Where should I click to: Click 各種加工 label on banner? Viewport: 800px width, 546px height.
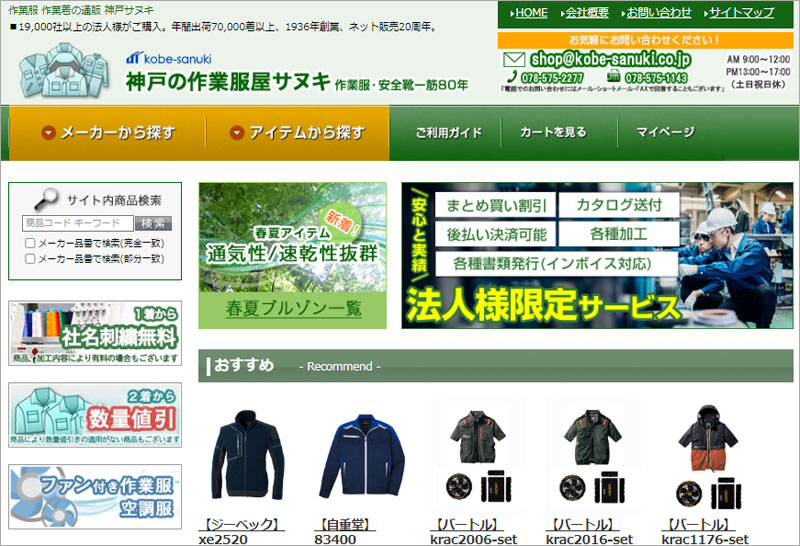(619, 234)
